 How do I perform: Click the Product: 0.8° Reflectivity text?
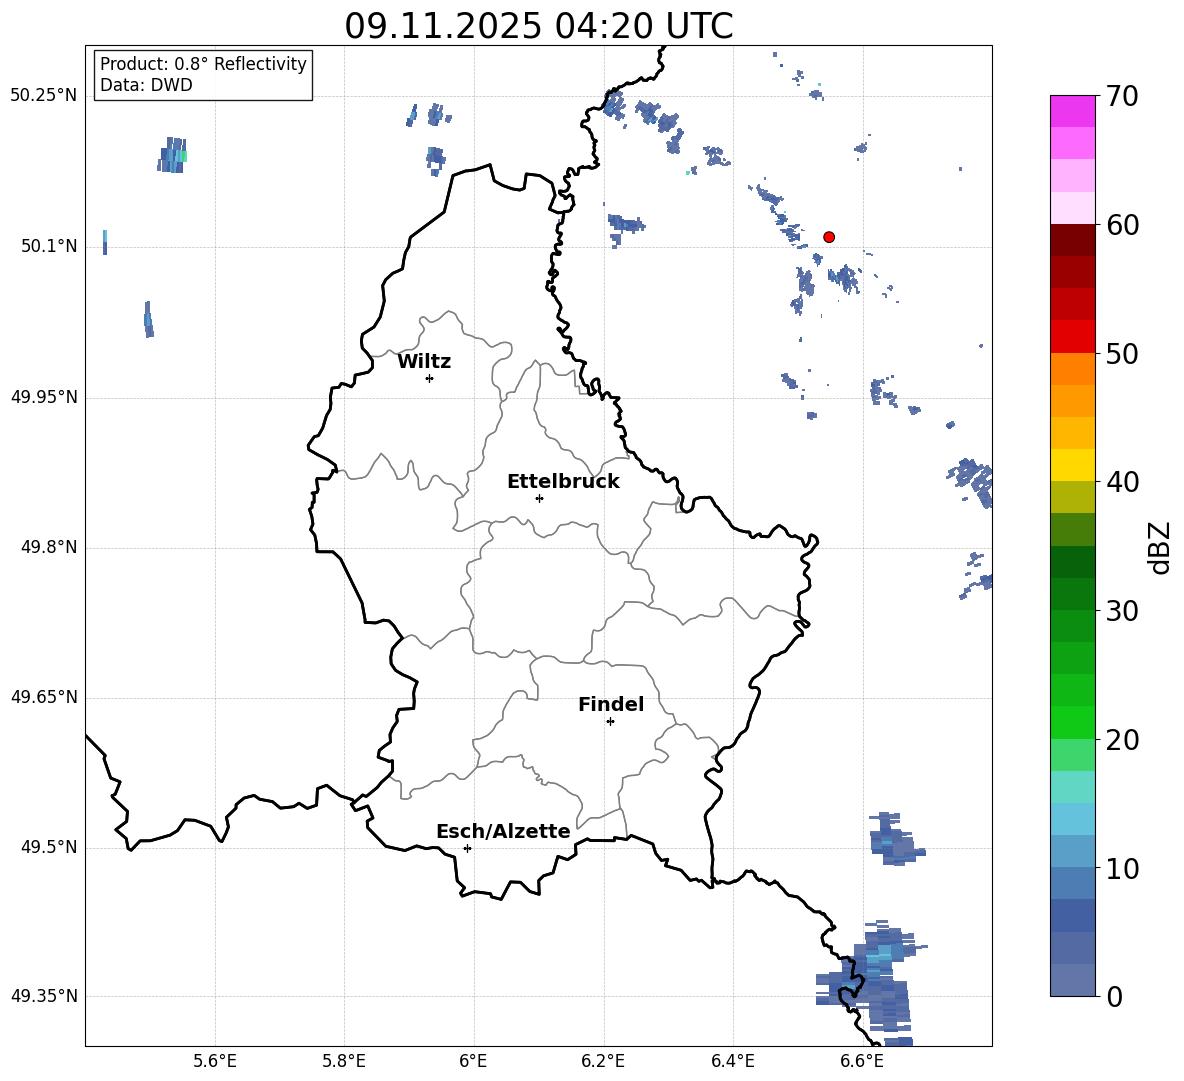click(203, 64)
